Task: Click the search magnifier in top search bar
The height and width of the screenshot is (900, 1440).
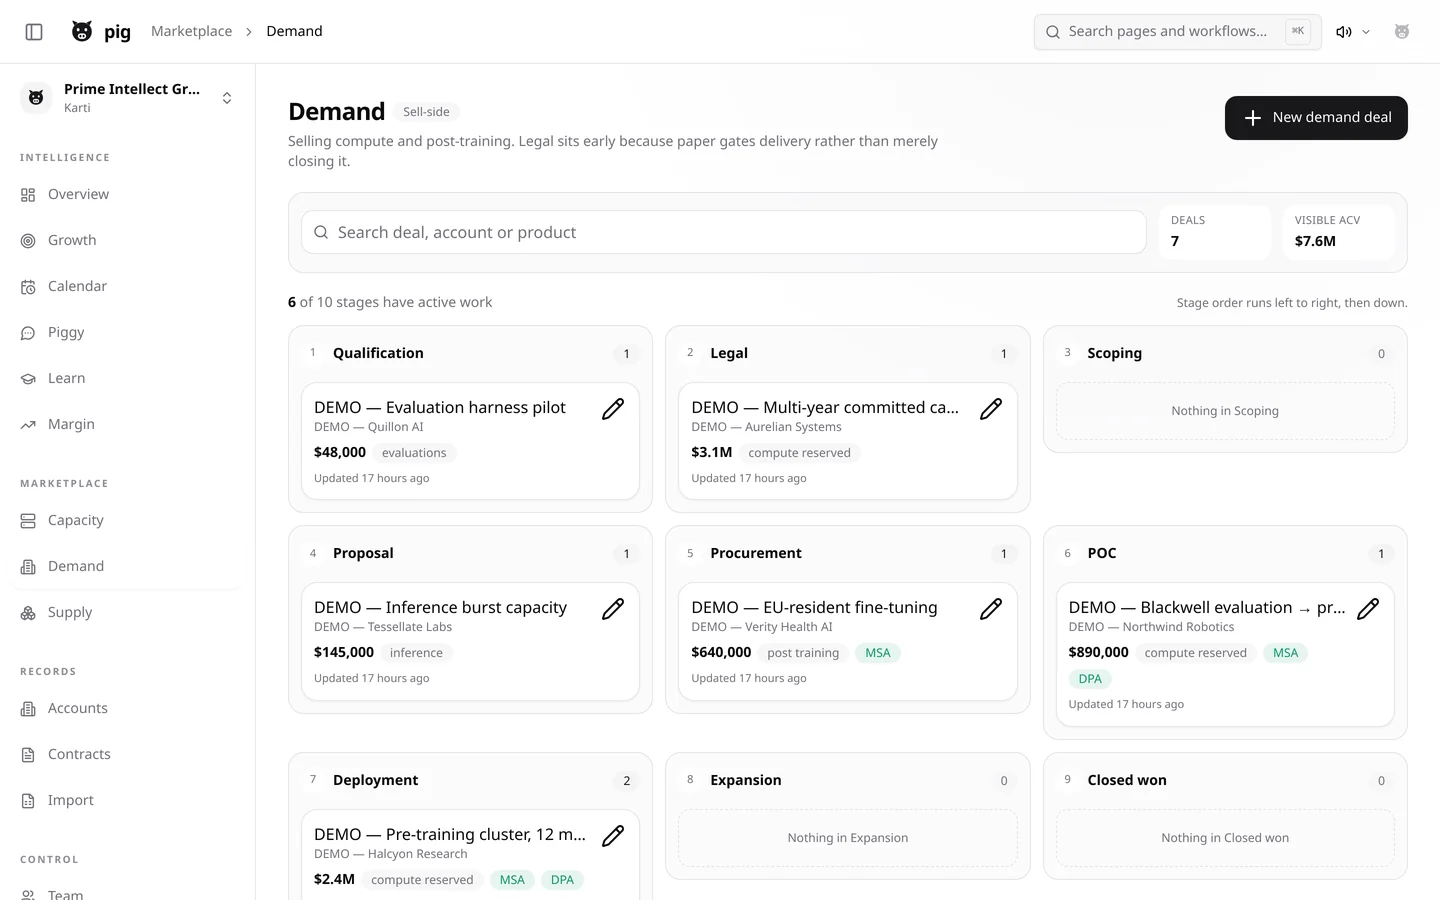Action: click(x=1053, y=32)
